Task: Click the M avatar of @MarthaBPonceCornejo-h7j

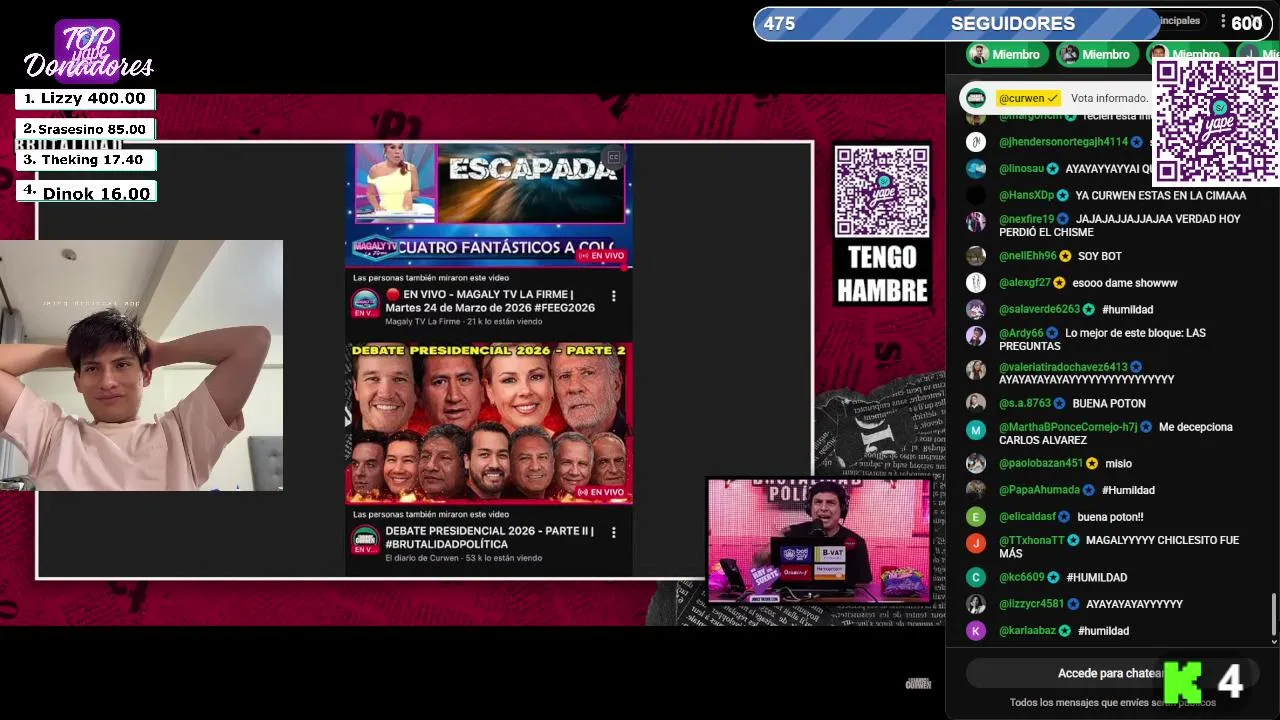Action: [976, 430]
